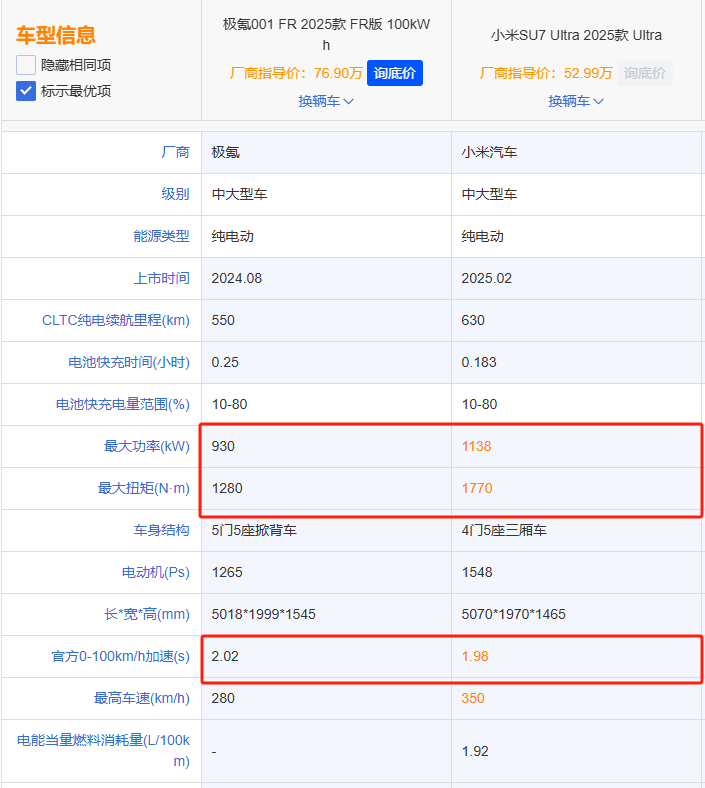Click the 长*宽*高(mm) label
The width and height of the screenshot is (705, 788).
click(x=147, y=614)
